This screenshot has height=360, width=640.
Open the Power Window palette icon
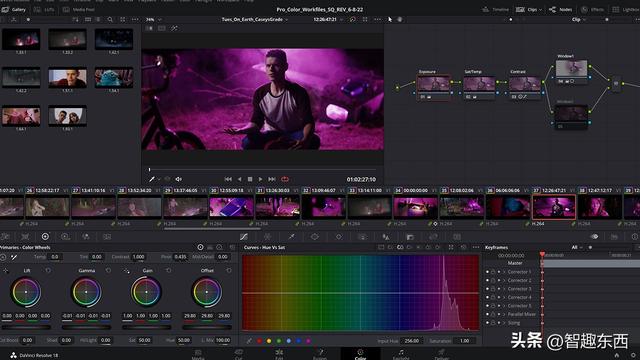[315, 237]
